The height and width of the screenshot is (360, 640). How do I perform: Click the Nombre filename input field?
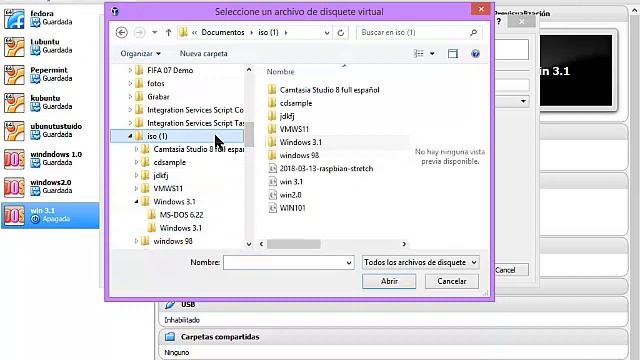click(x=284, y=262)
